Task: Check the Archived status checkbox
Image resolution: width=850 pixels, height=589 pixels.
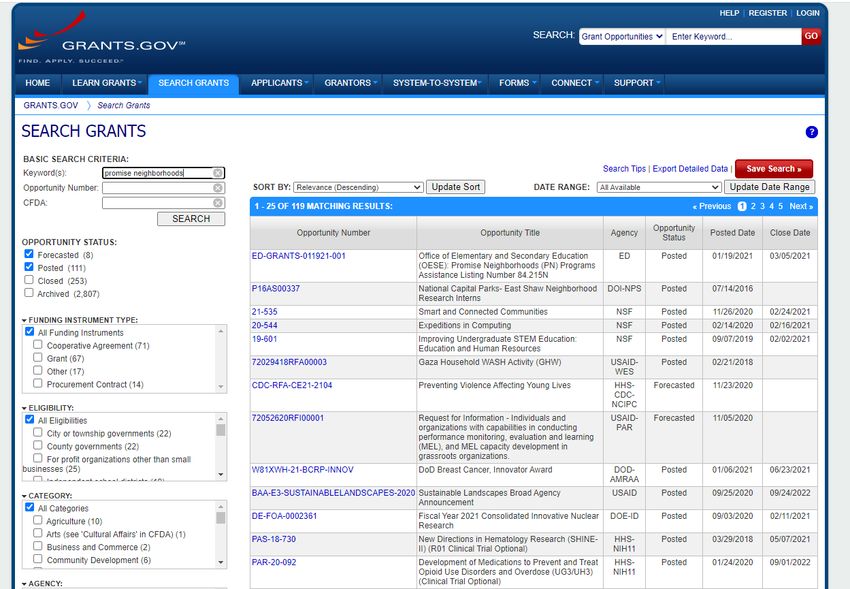Action: [x=29, y=293]
